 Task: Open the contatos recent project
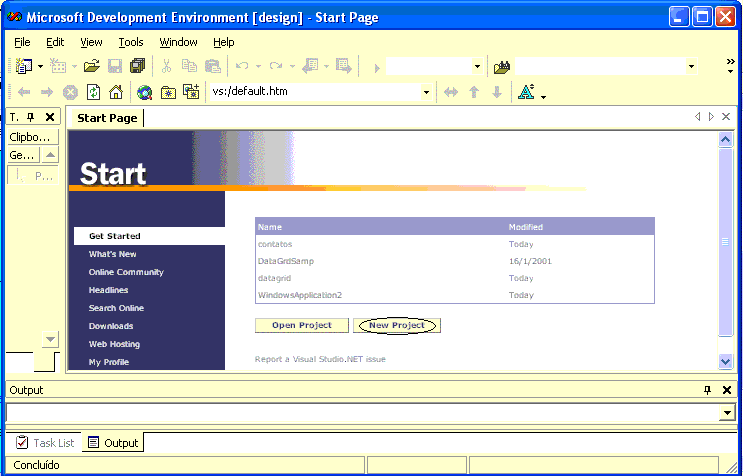[275, 244]
